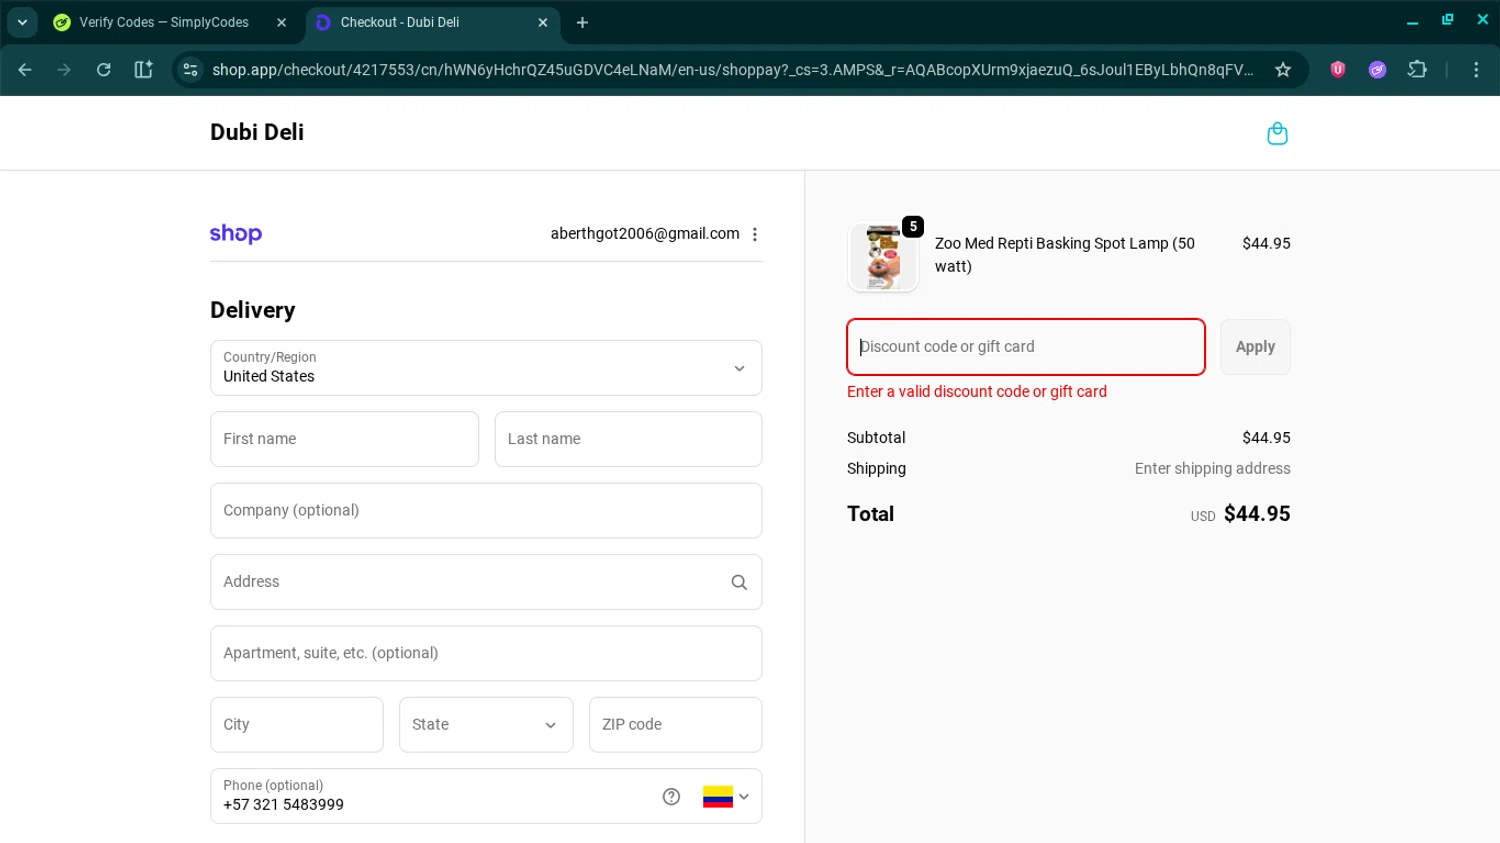Screen dimensions: 1500x843
Task: Go back to previous page
Action: click(x=25, y=69)
